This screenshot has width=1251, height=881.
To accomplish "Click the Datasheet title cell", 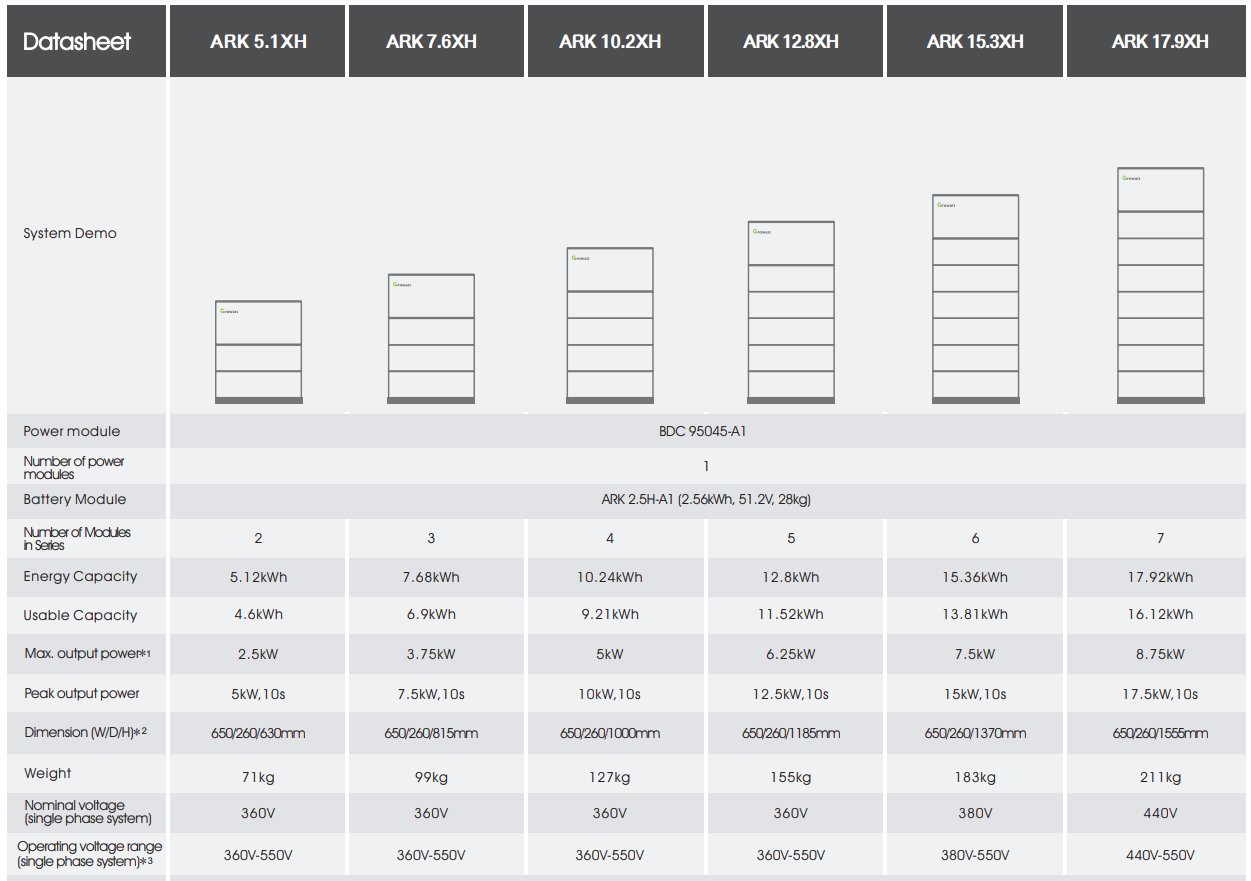I will click(86, 41).
